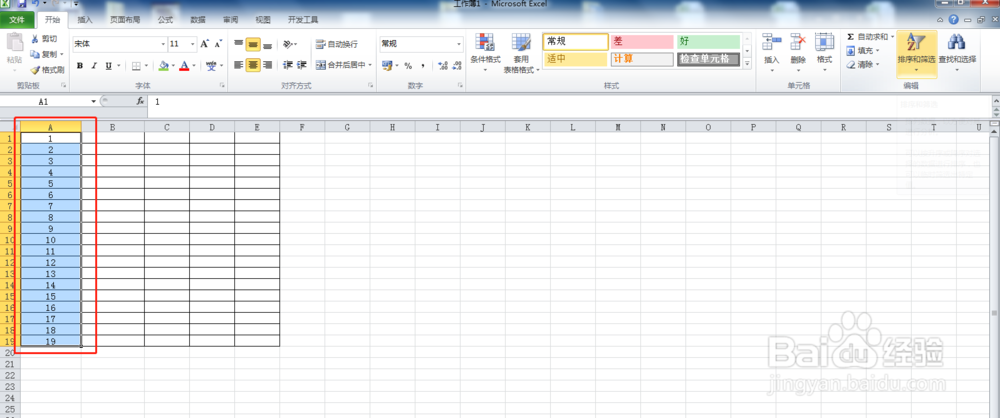Toggle middle vertical alignment
1000x418 pixels.
click(253, 45)
